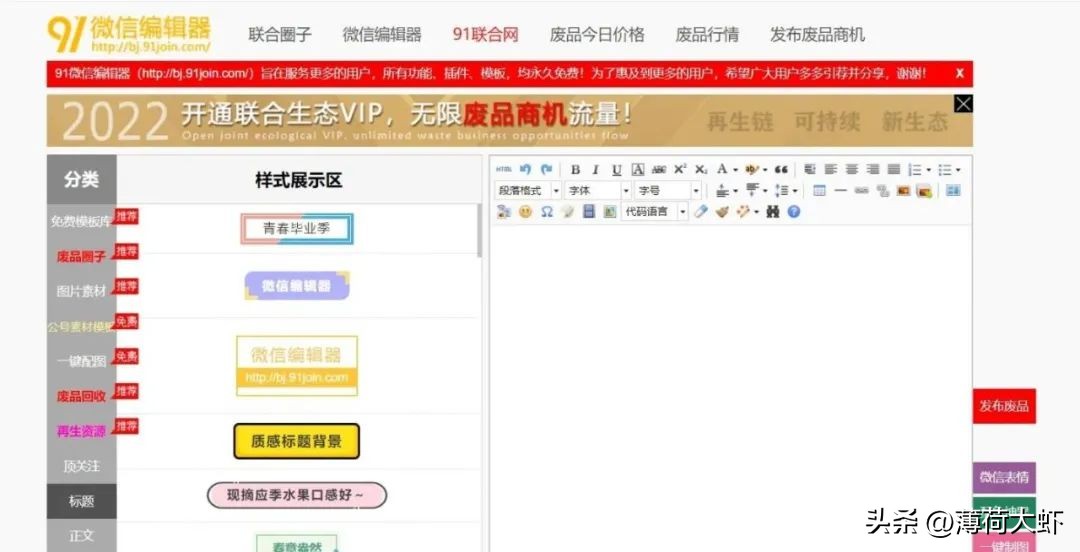Open 废品行情 in the top nav
The image size is (1080, 552).
click(x=707, y=34)
